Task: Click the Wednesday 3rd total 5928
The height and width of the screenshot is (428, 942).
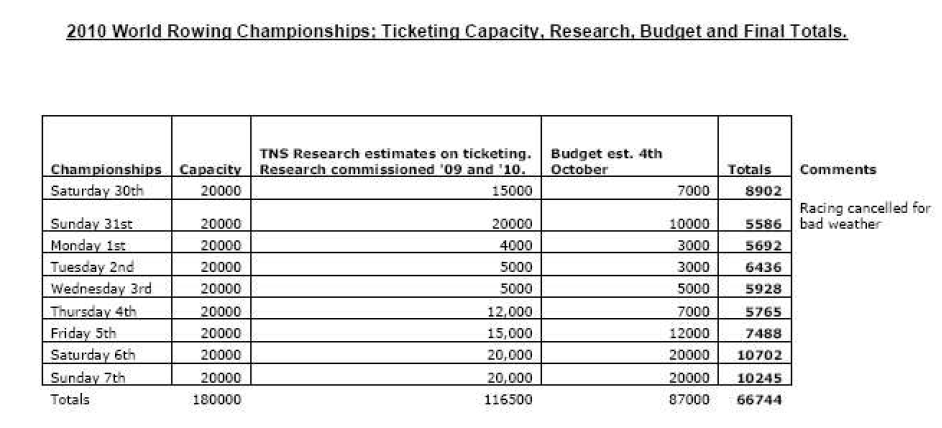Action: (763, 289)
